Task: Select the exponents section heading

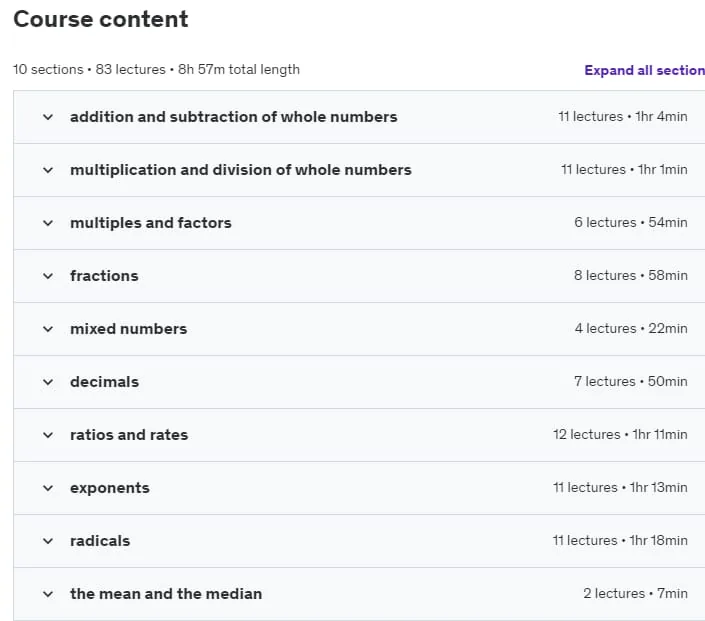Action: click(110, 488)
